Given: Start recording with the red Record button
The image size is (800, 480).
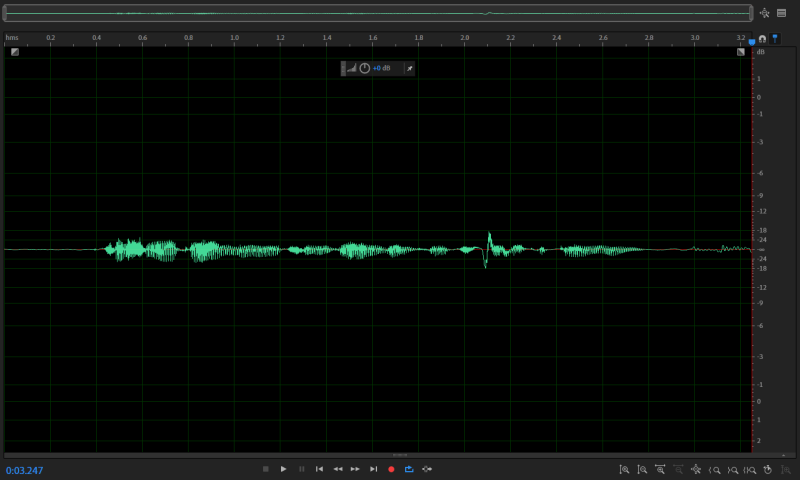Looking at the screenshot, I should tap(391, 469).
